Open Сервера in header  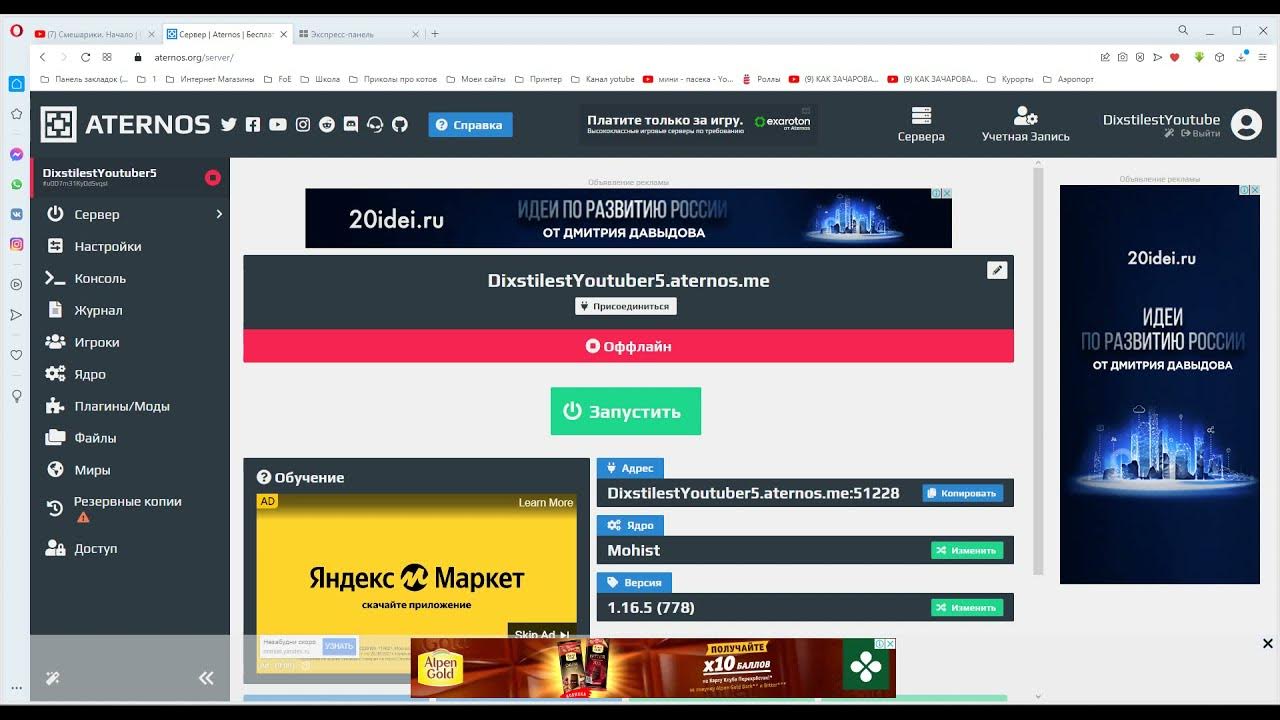tap(921, 125)
